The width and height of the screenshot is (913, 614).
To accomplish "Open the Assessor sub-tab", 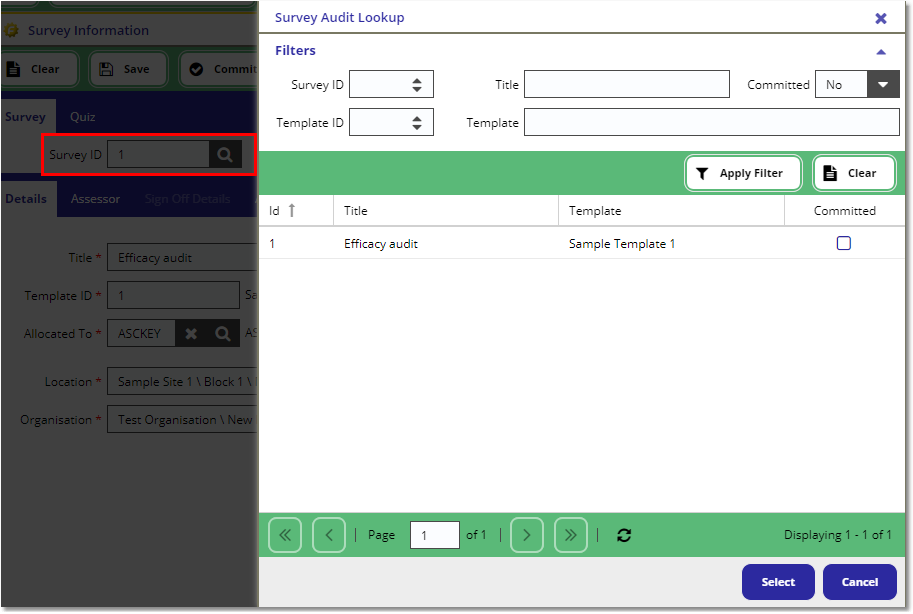I will click(95, 199).
